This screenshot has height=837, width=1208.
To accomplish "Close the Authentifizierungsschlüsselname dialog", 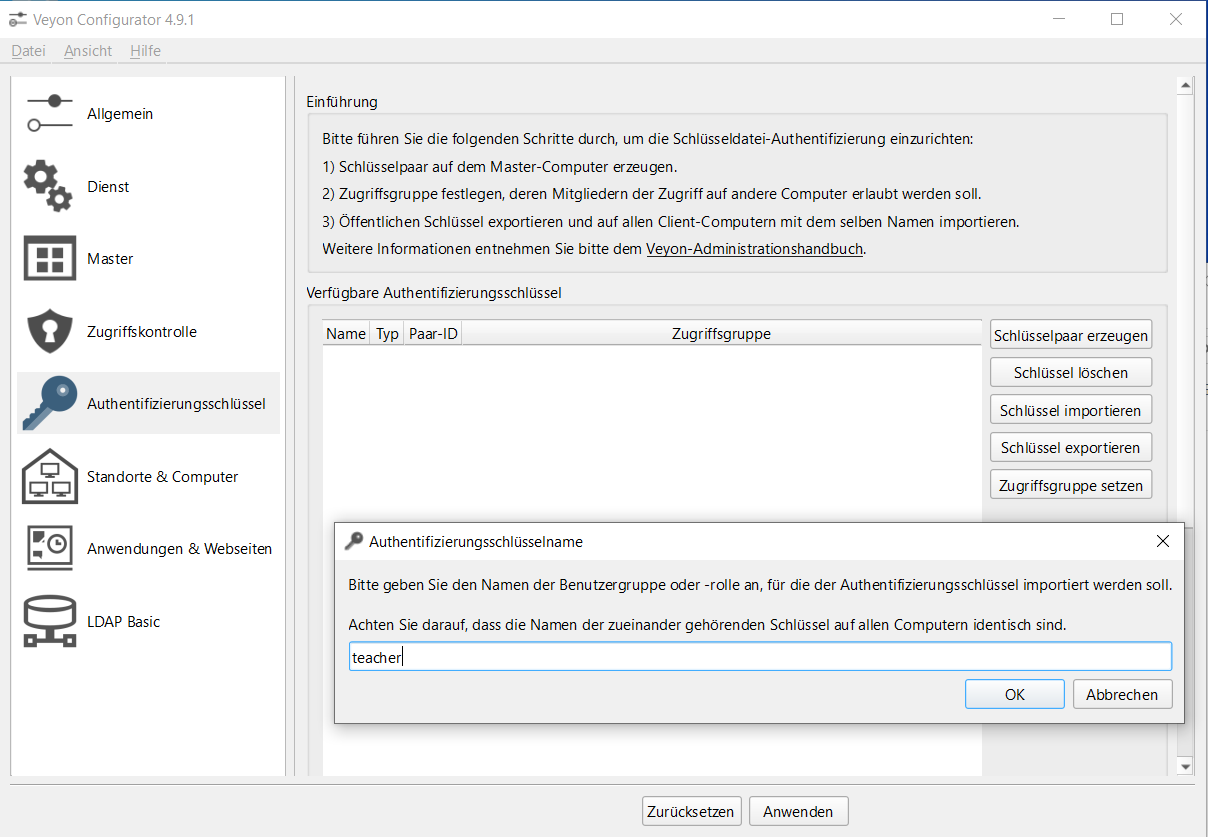I will [1162, 541].
